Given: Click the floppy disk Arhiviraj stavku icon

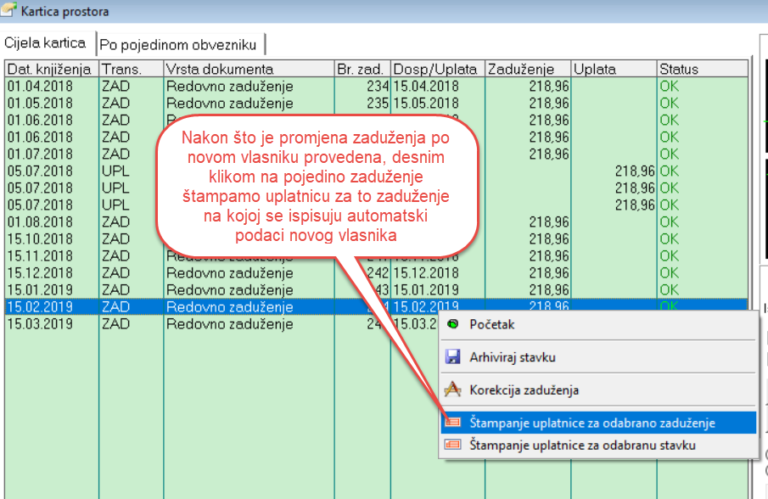Looking at the screenshot, I should tap(453, 357).
